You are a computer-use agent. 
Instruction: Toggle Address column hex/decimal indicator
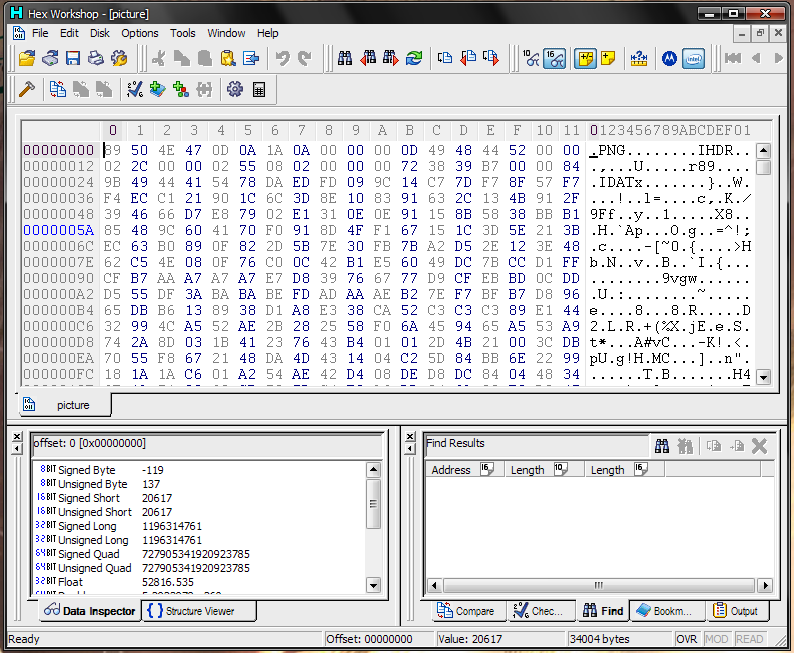pyautogui.click(x=487, y=469)
